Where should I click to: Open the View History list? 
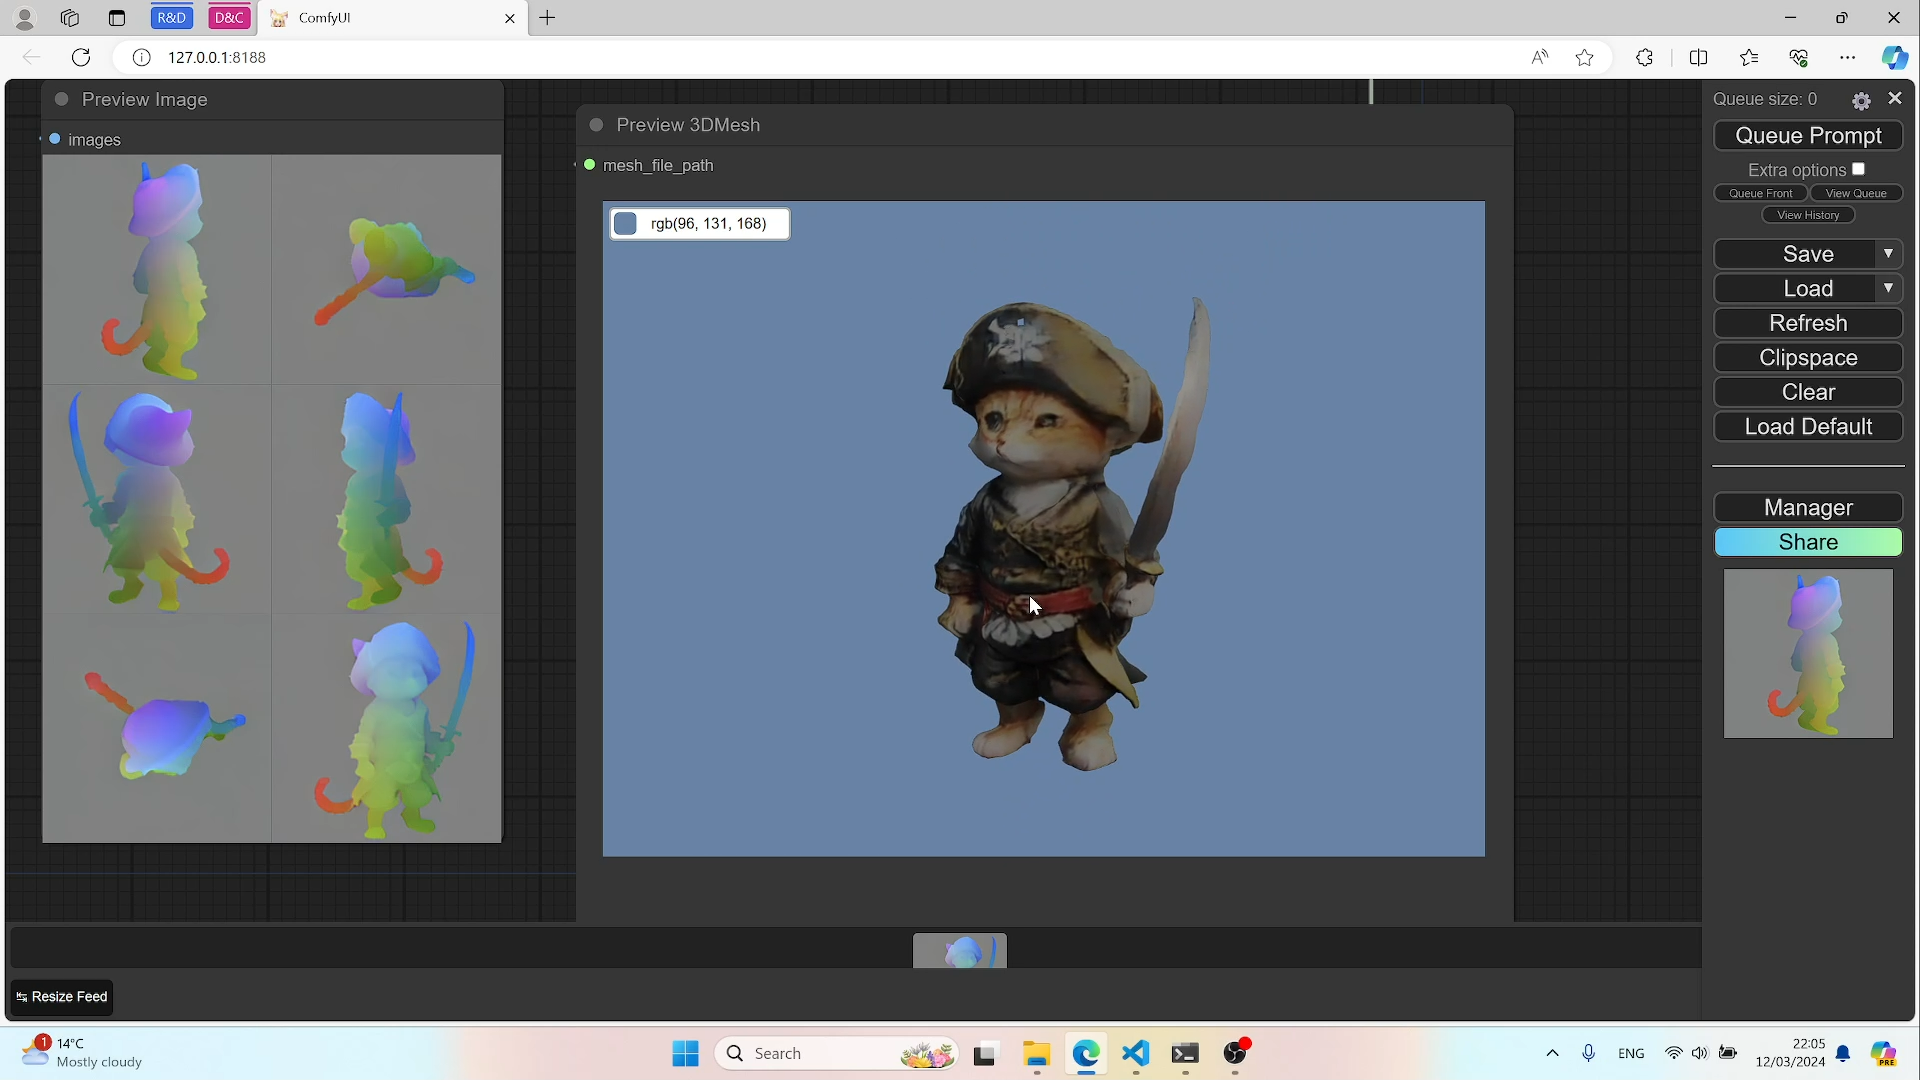point(1808,215)
